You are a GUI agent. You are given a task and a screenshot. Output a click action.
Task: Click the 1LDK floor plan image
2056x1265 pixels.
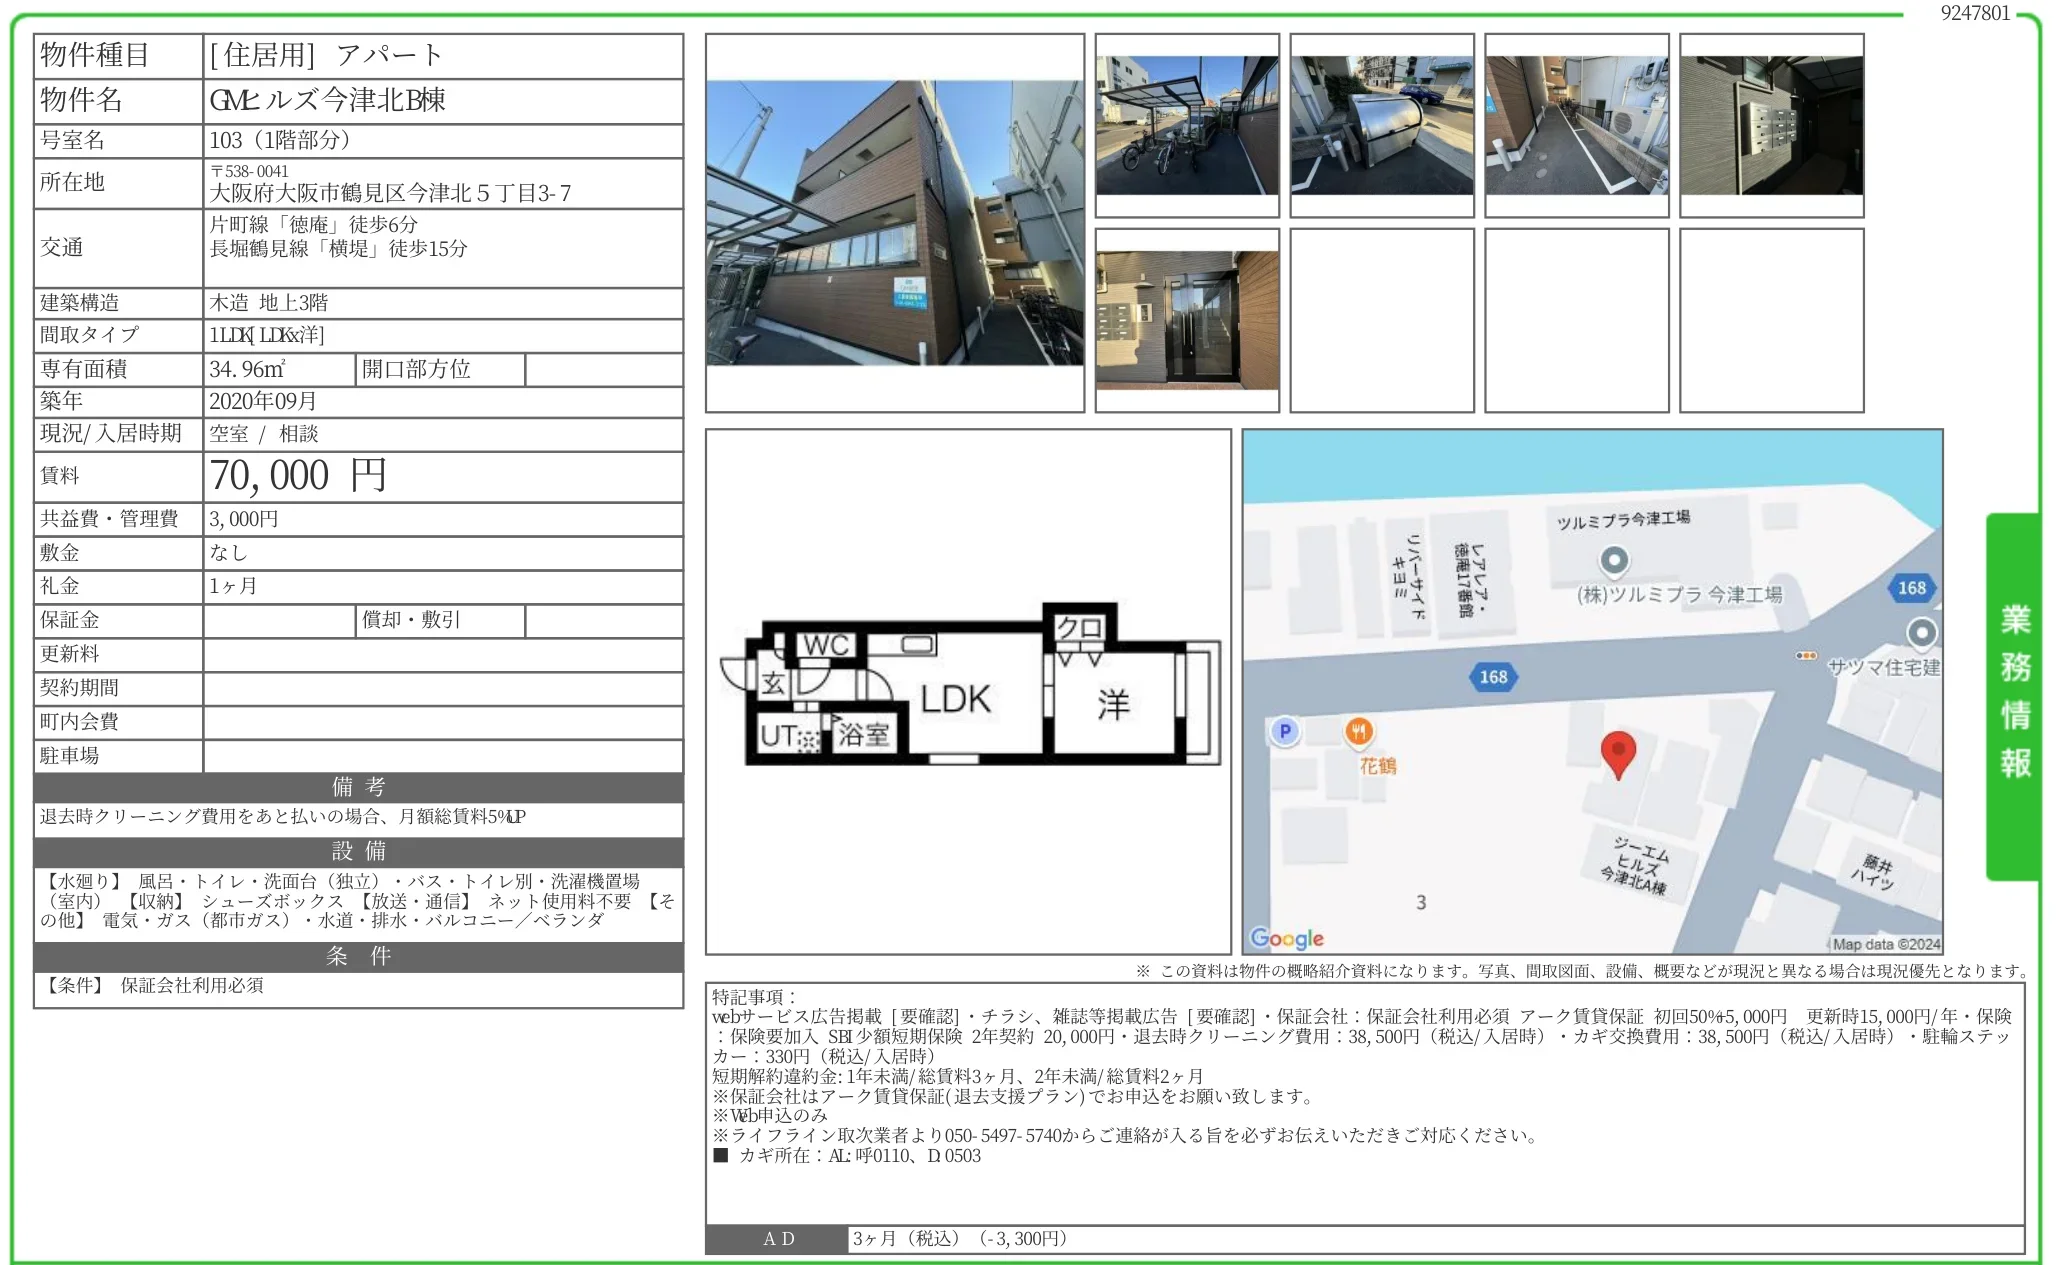coord(967,692)
